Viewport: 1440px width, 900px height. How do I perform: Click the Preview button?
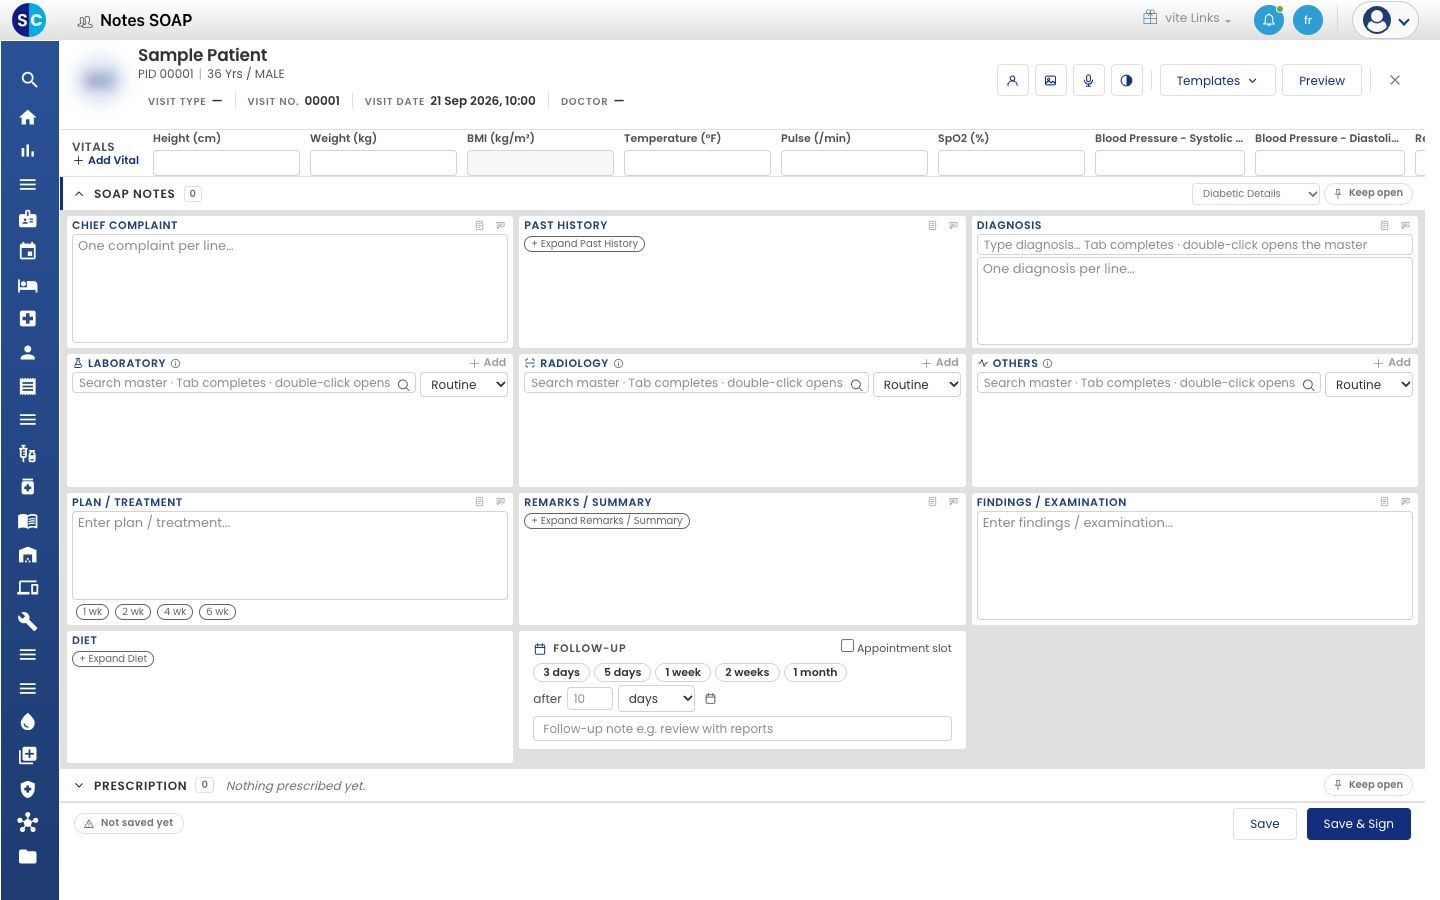(1322, 81)
